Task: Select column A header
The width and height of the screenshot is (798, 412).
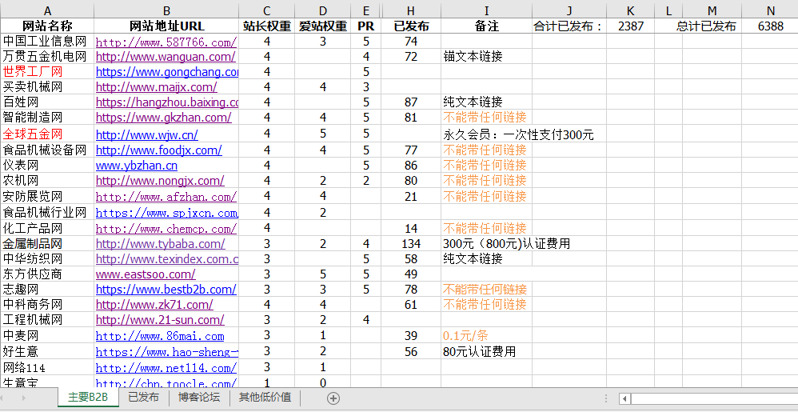Action: pyautogui.click(x=47, y=10)
